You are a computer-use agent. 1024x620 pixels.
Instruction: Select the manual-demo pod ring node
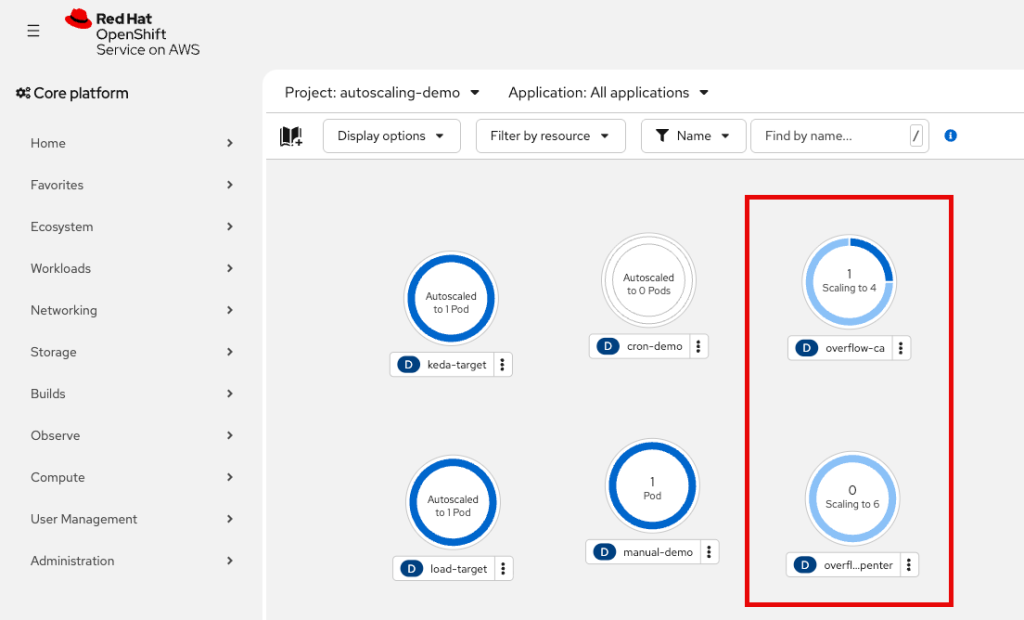(x=652, y=486)
